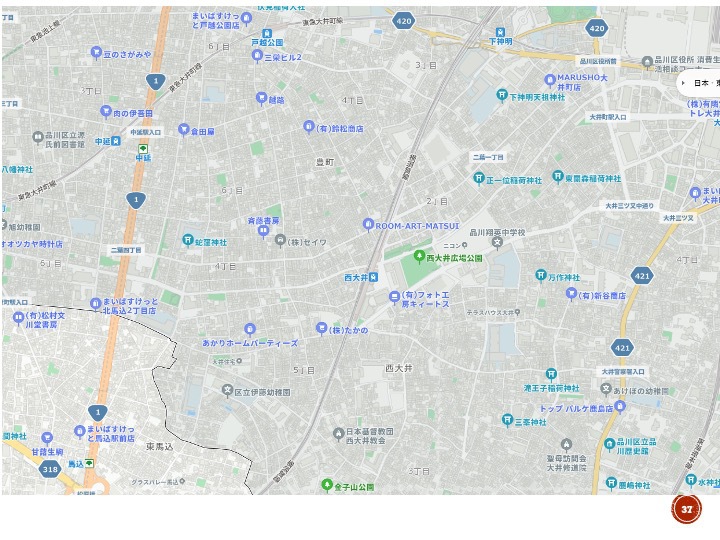Click the 蛇窪神社 shrine icon
The width and height of the screenshot is (720, 540).
click(x=187, y=240)
